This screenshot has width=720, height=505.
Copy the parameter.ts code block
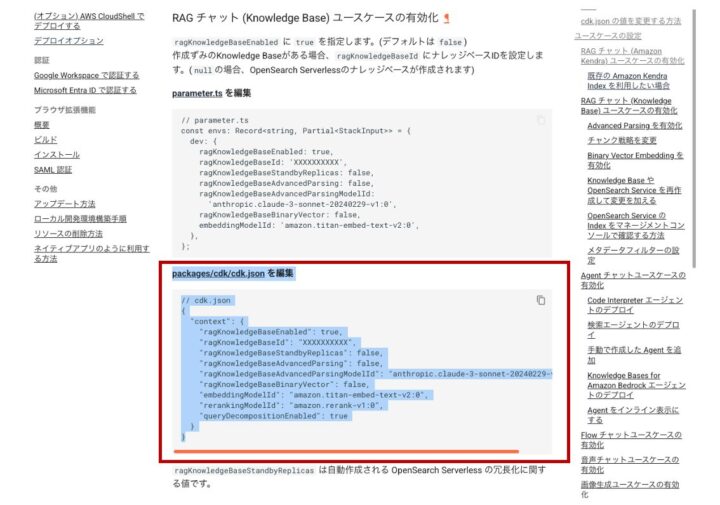(x=541, y=120)
